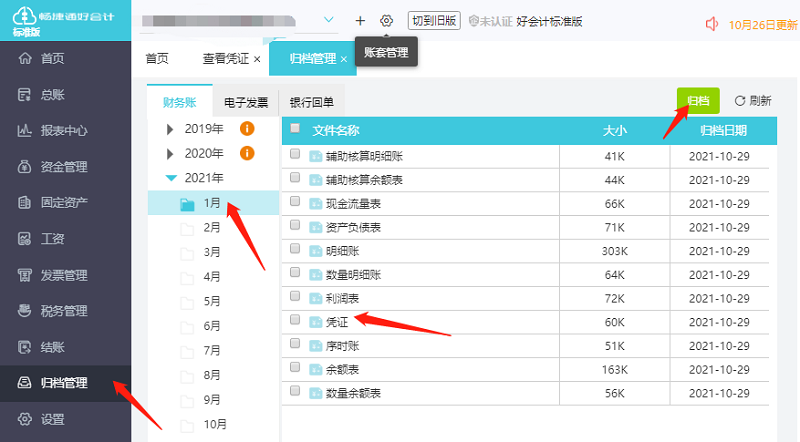800x442 pixels.
Task: Open the 工资 payroll icon
Action: (24, 238)
